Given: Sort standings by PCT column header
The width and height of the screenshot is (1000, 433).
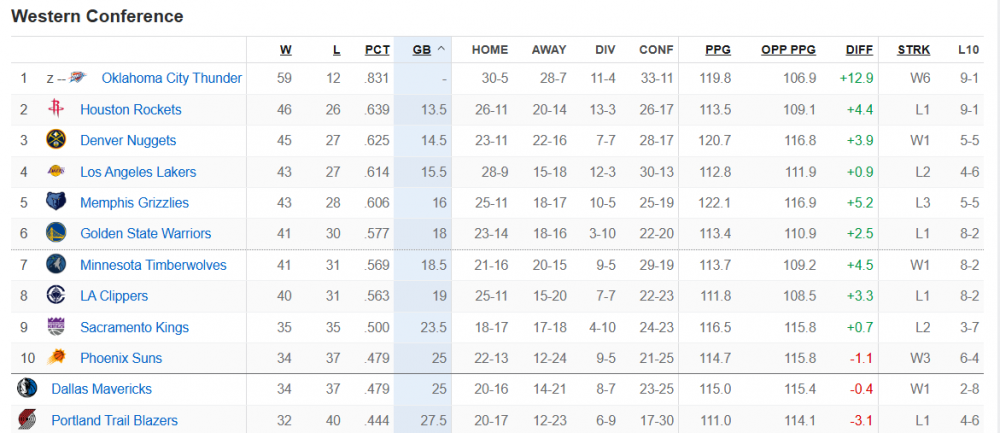Looking at the screenshot, I should click(377, 49).
